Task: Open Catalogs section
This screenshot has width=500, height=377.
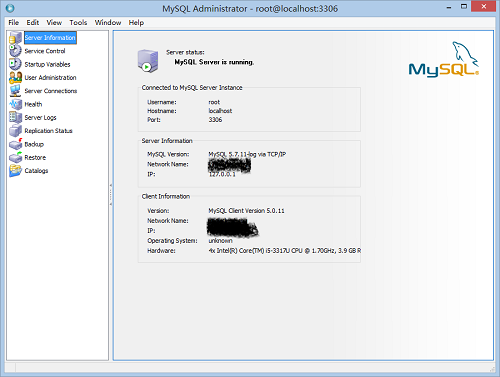Action: pos(36,171)
